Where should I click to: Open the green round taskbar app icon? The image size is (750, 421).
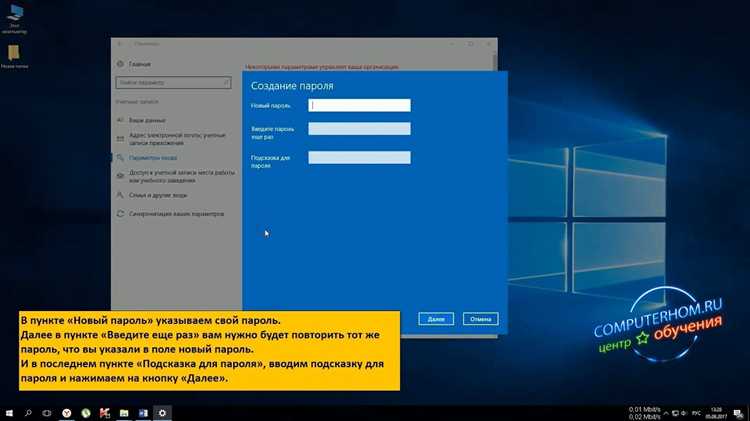(86, 413)
